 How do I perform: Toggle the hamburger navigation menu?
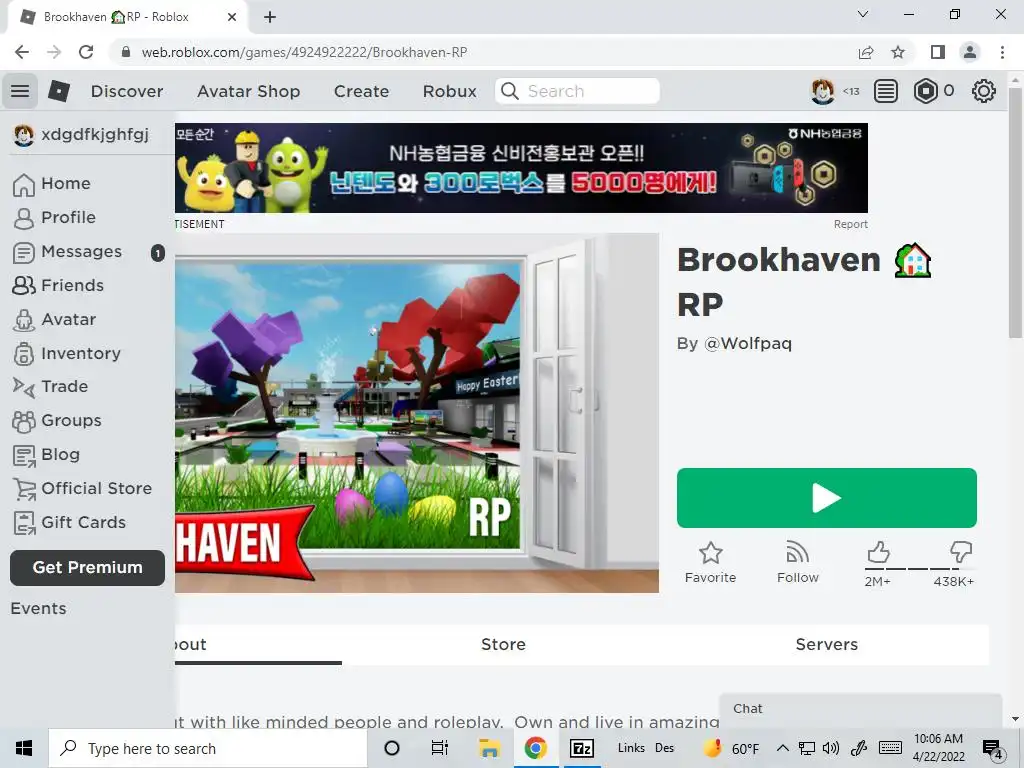(x=20, y=91)
